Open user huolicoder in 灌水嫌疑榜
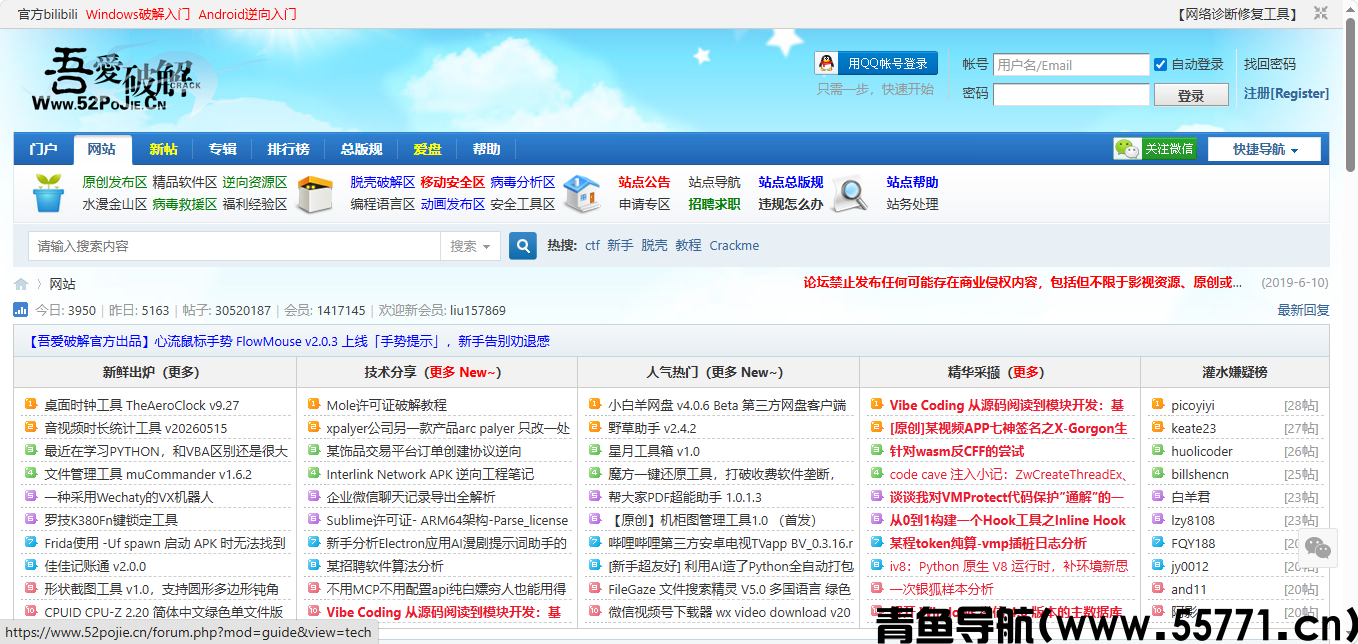The width and height of the screenshot is (1358, 644). coord(1202,451)
